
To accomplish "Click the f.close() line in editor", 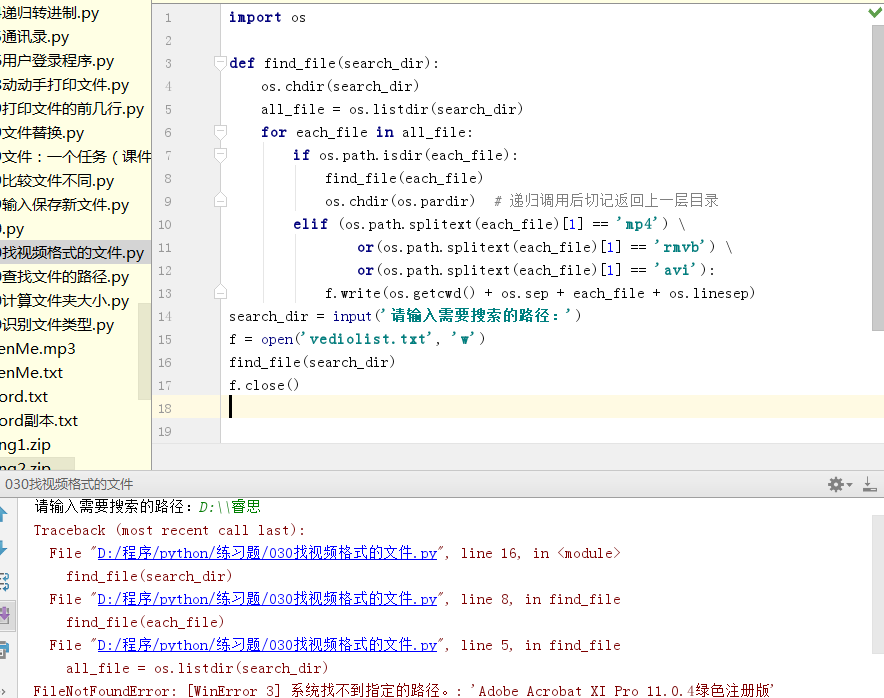I will 264,385.
